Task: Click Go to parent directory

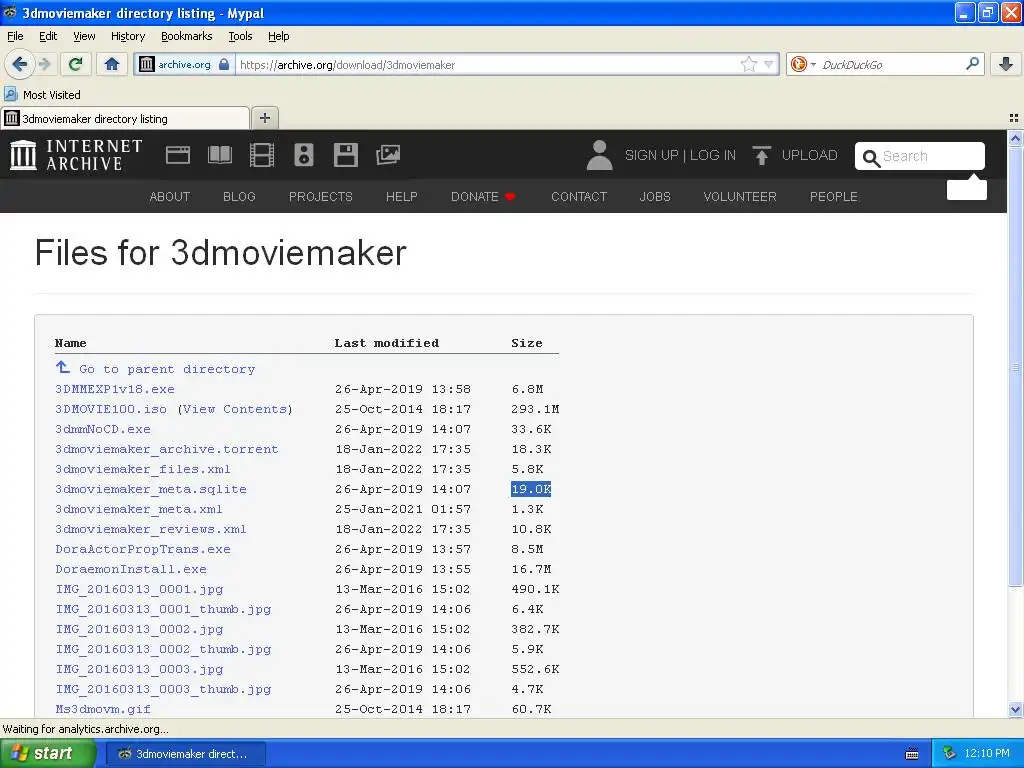Action: pos(167,369)
